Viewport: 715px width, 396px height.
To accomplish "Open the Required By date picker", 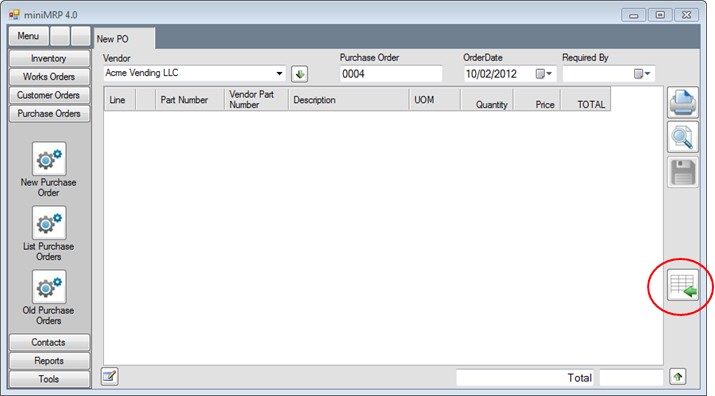I will [642, 74].
